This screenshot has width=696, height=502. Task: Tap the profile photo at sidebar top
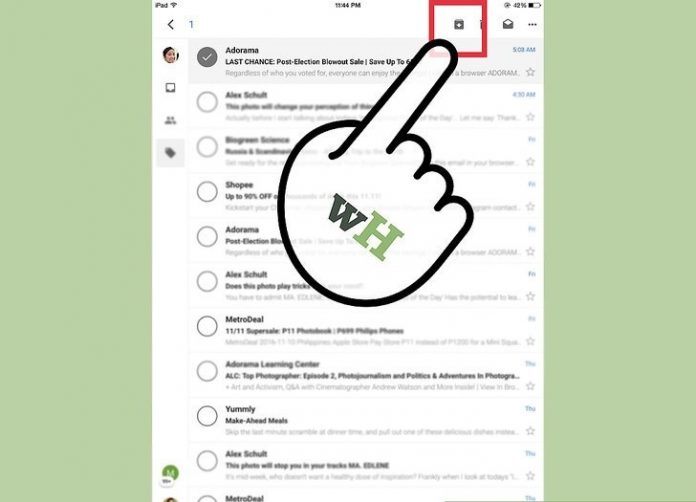coord(170,55)
